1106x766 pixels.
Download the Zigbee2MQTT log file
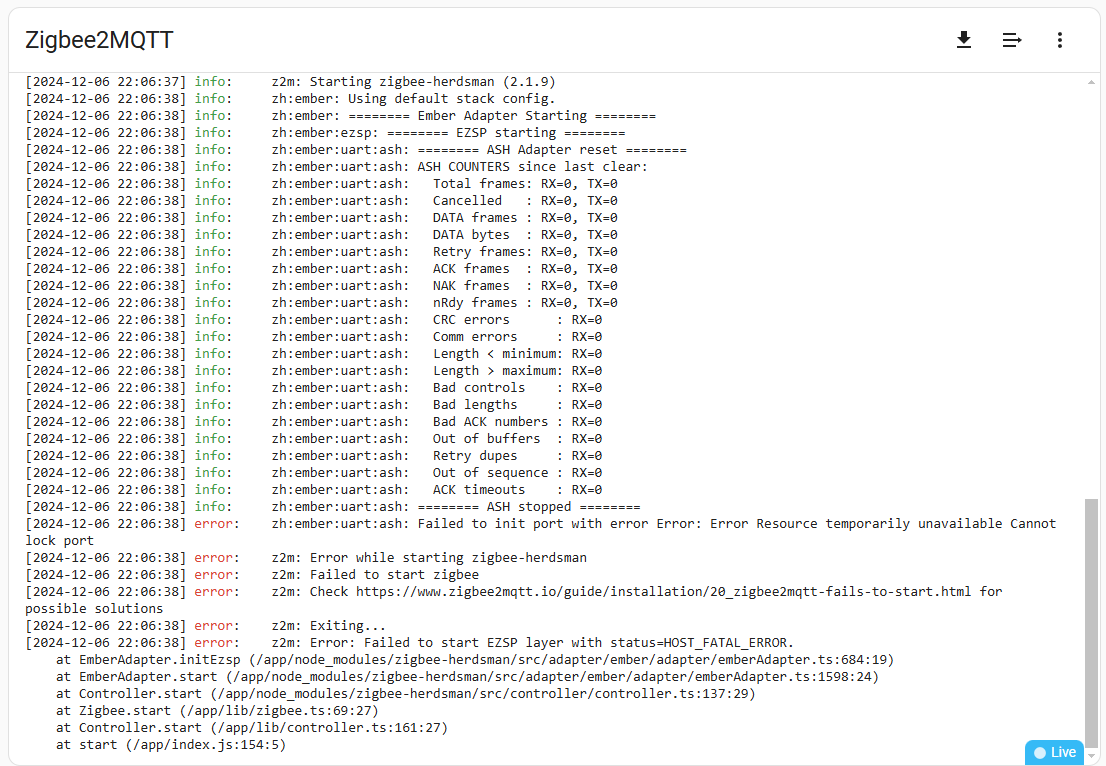pyautogui.click(x=963, y=40)
